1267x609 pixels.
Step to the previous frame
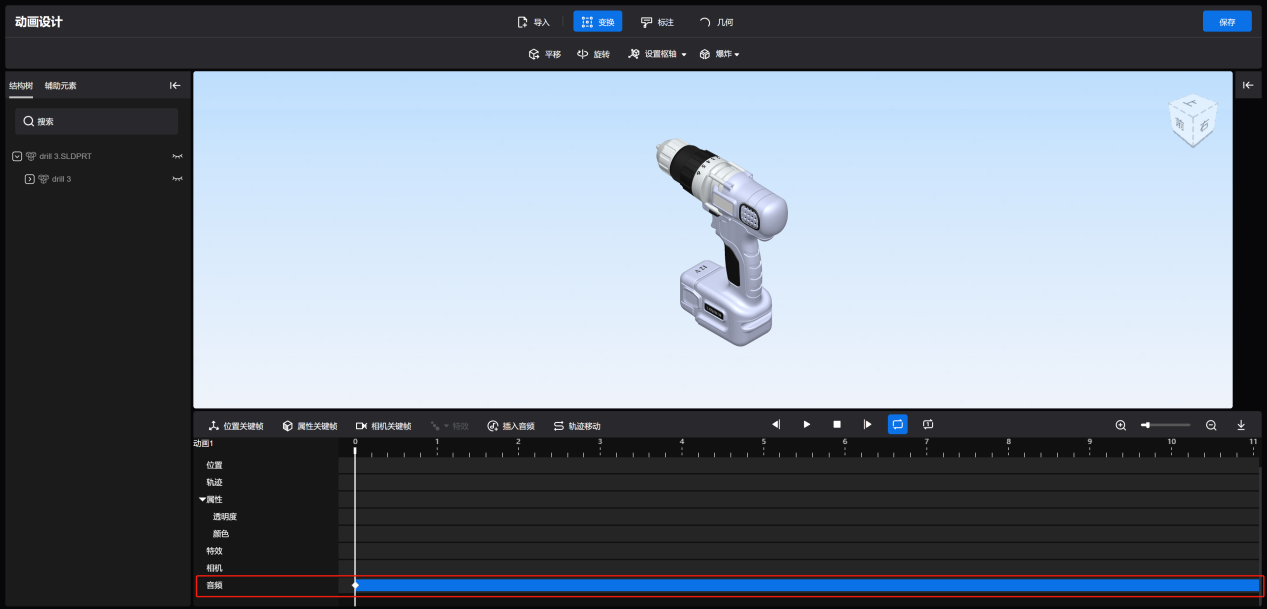coord(776,424)
